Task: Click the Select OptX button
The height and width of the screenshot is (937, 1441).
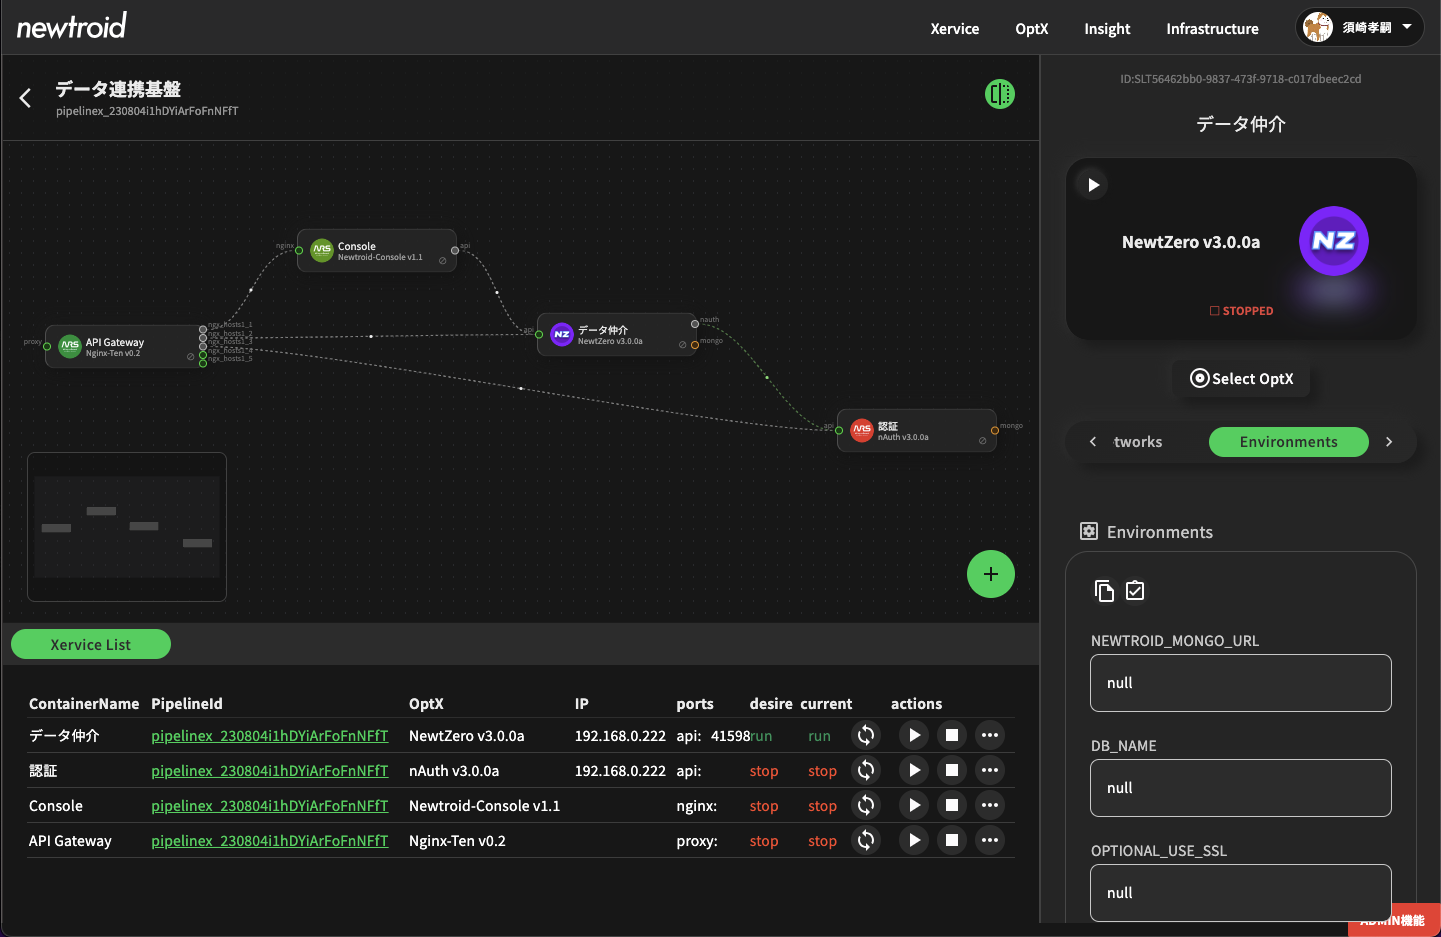Action: tap(1241, 378)
